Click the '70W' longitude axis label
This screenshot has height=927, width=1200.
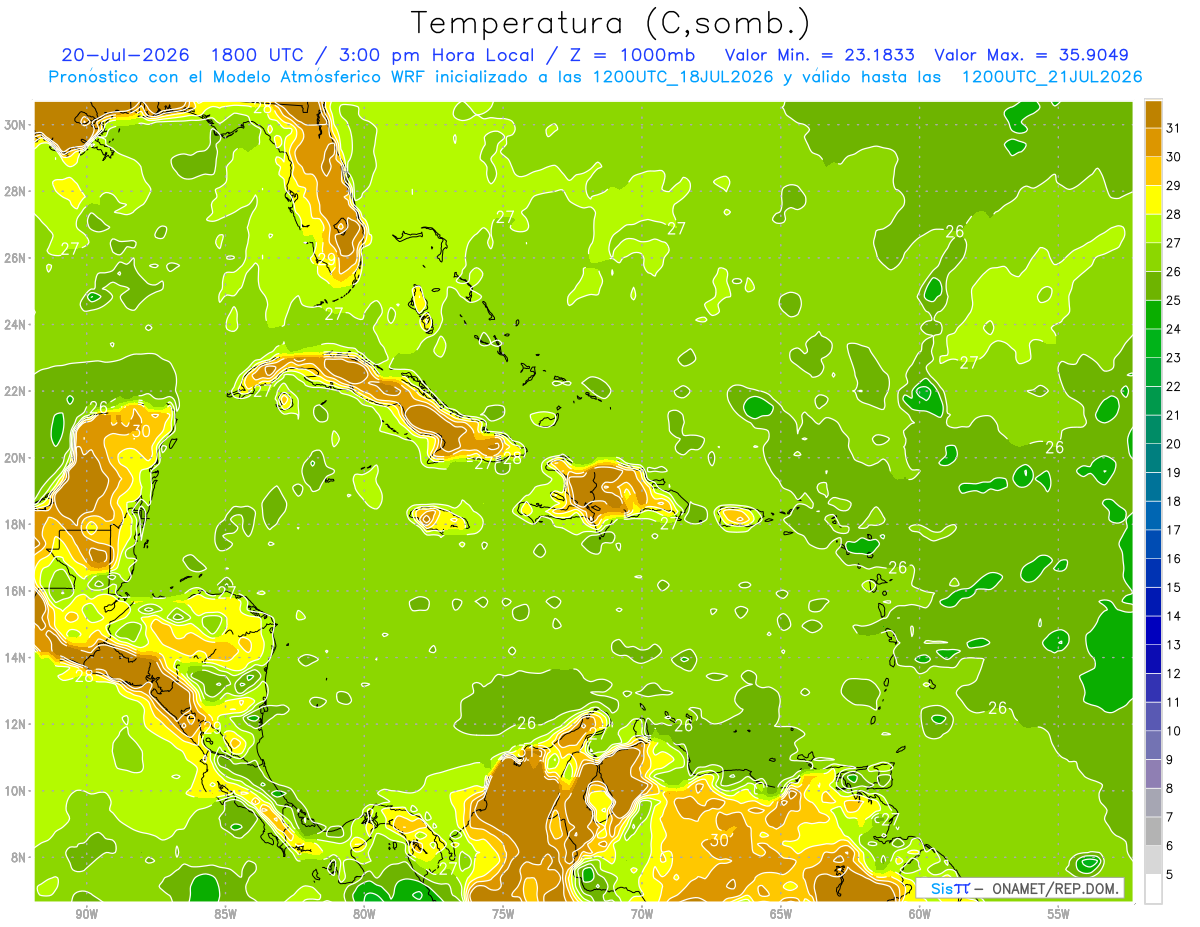coord(642,914)
